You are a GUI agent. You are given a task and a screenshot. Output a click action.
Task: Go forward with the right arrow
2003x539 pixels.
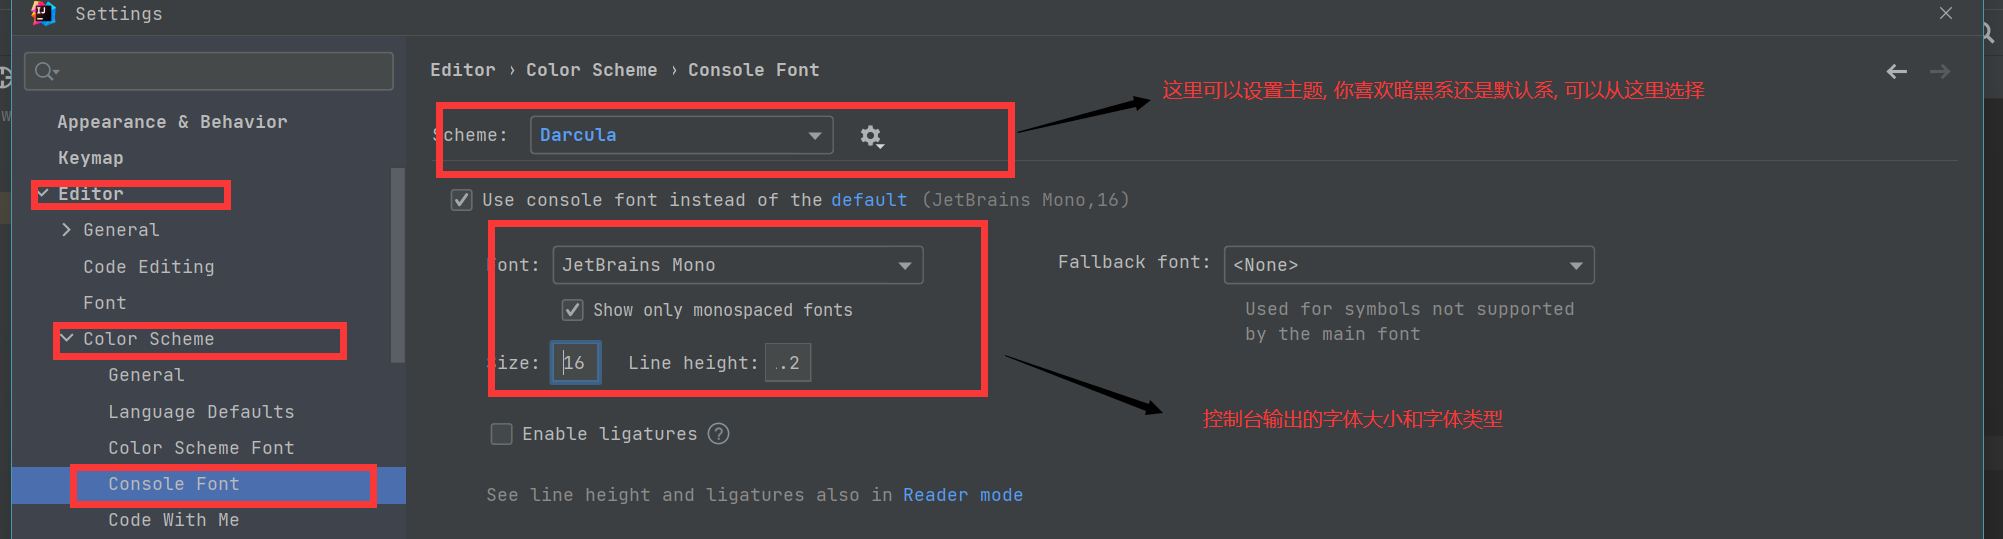pos(1939,72)
